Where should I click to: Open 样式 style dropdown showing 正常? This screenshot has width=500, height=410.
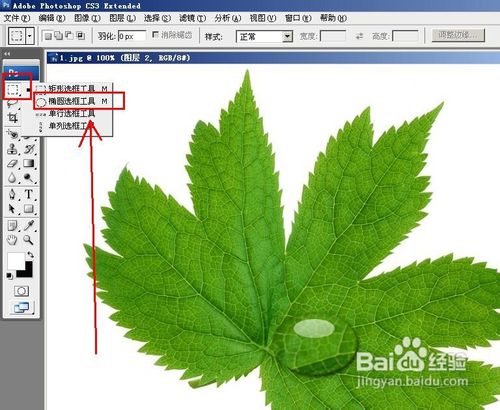click(x=264, y=36)
